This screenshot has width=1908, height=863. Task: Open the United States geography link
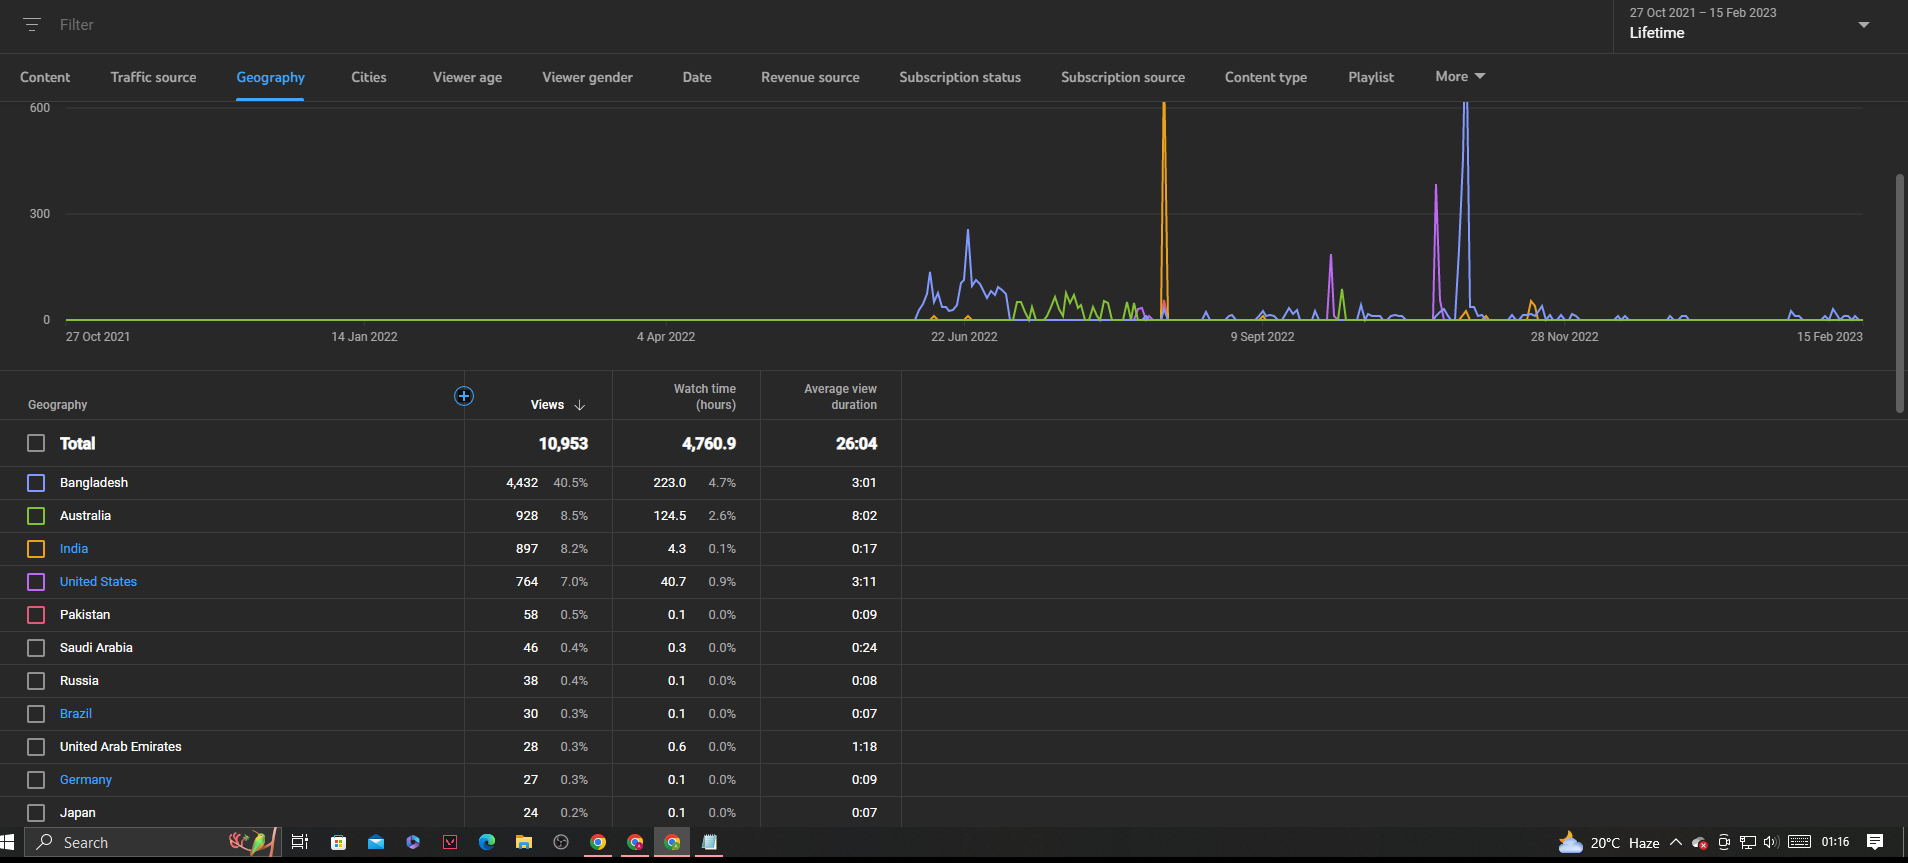pyautogui.click(x=98, y=582)
